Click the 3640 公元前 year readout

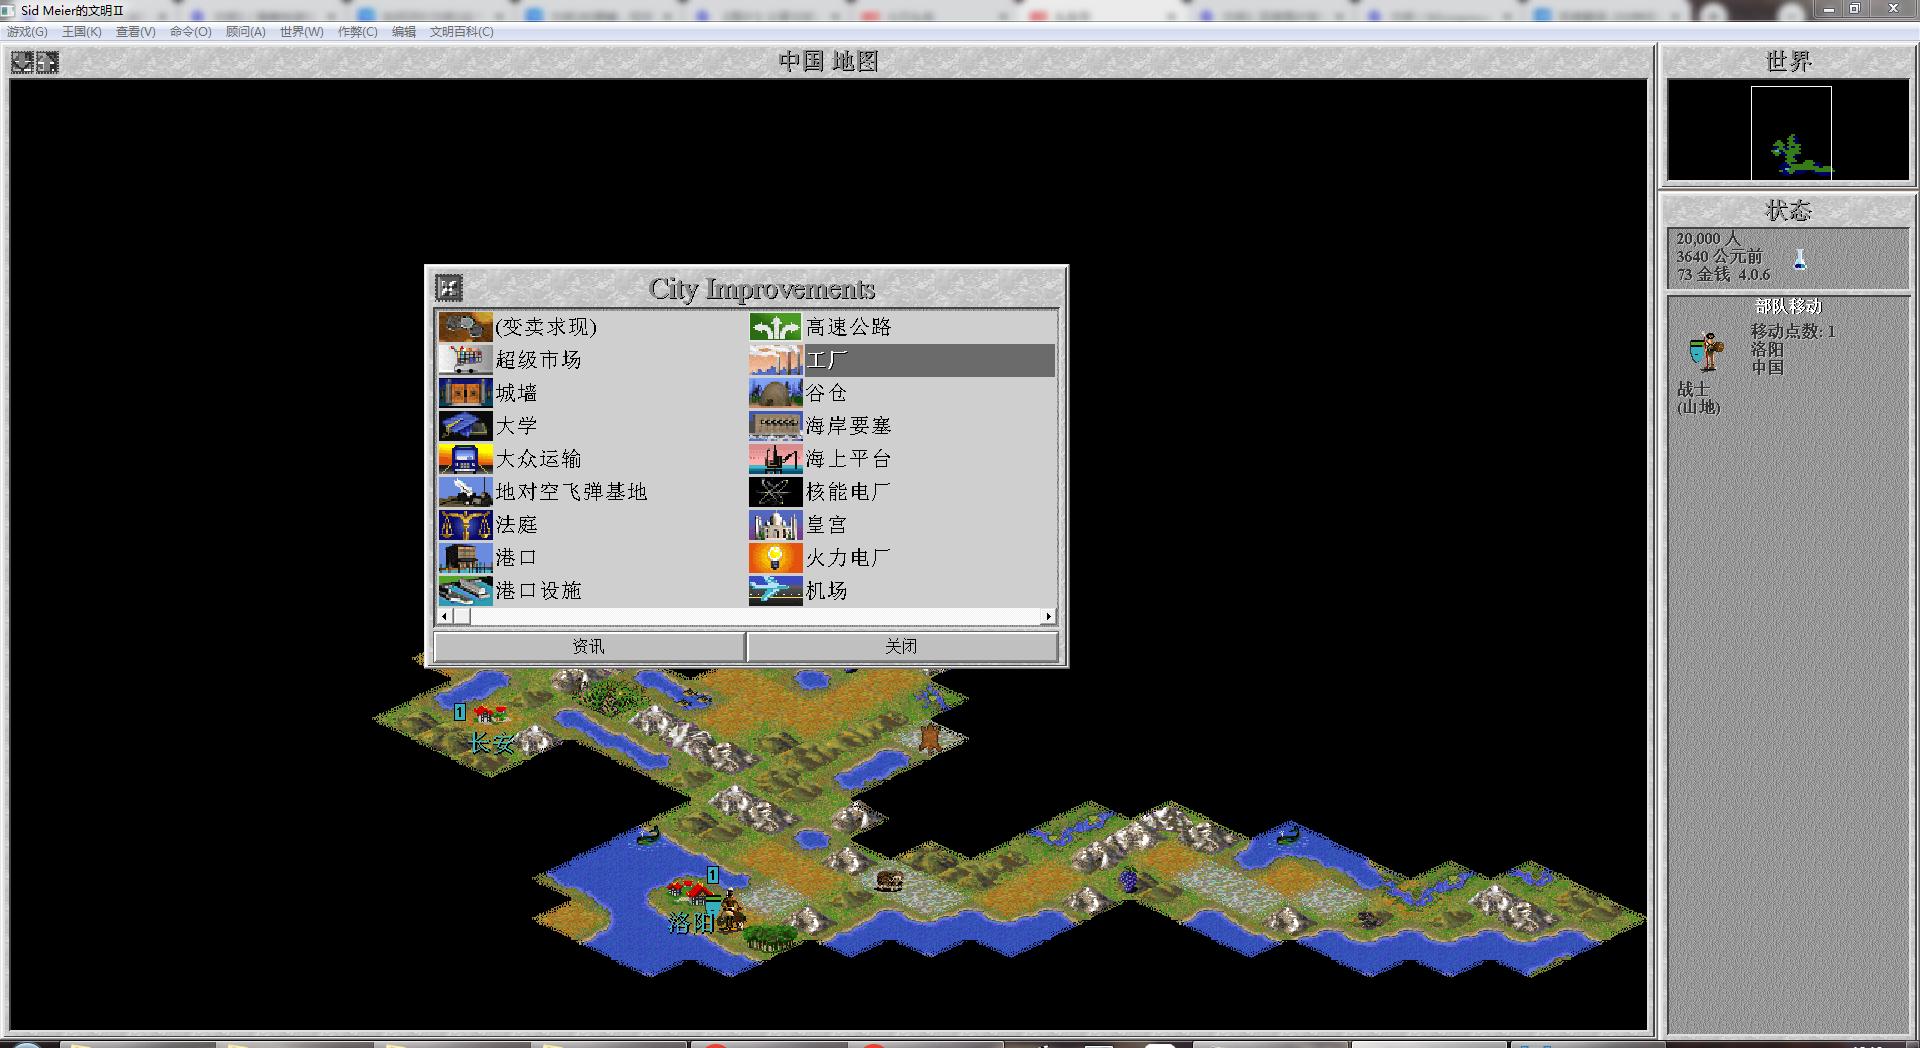click(1719, 257)
